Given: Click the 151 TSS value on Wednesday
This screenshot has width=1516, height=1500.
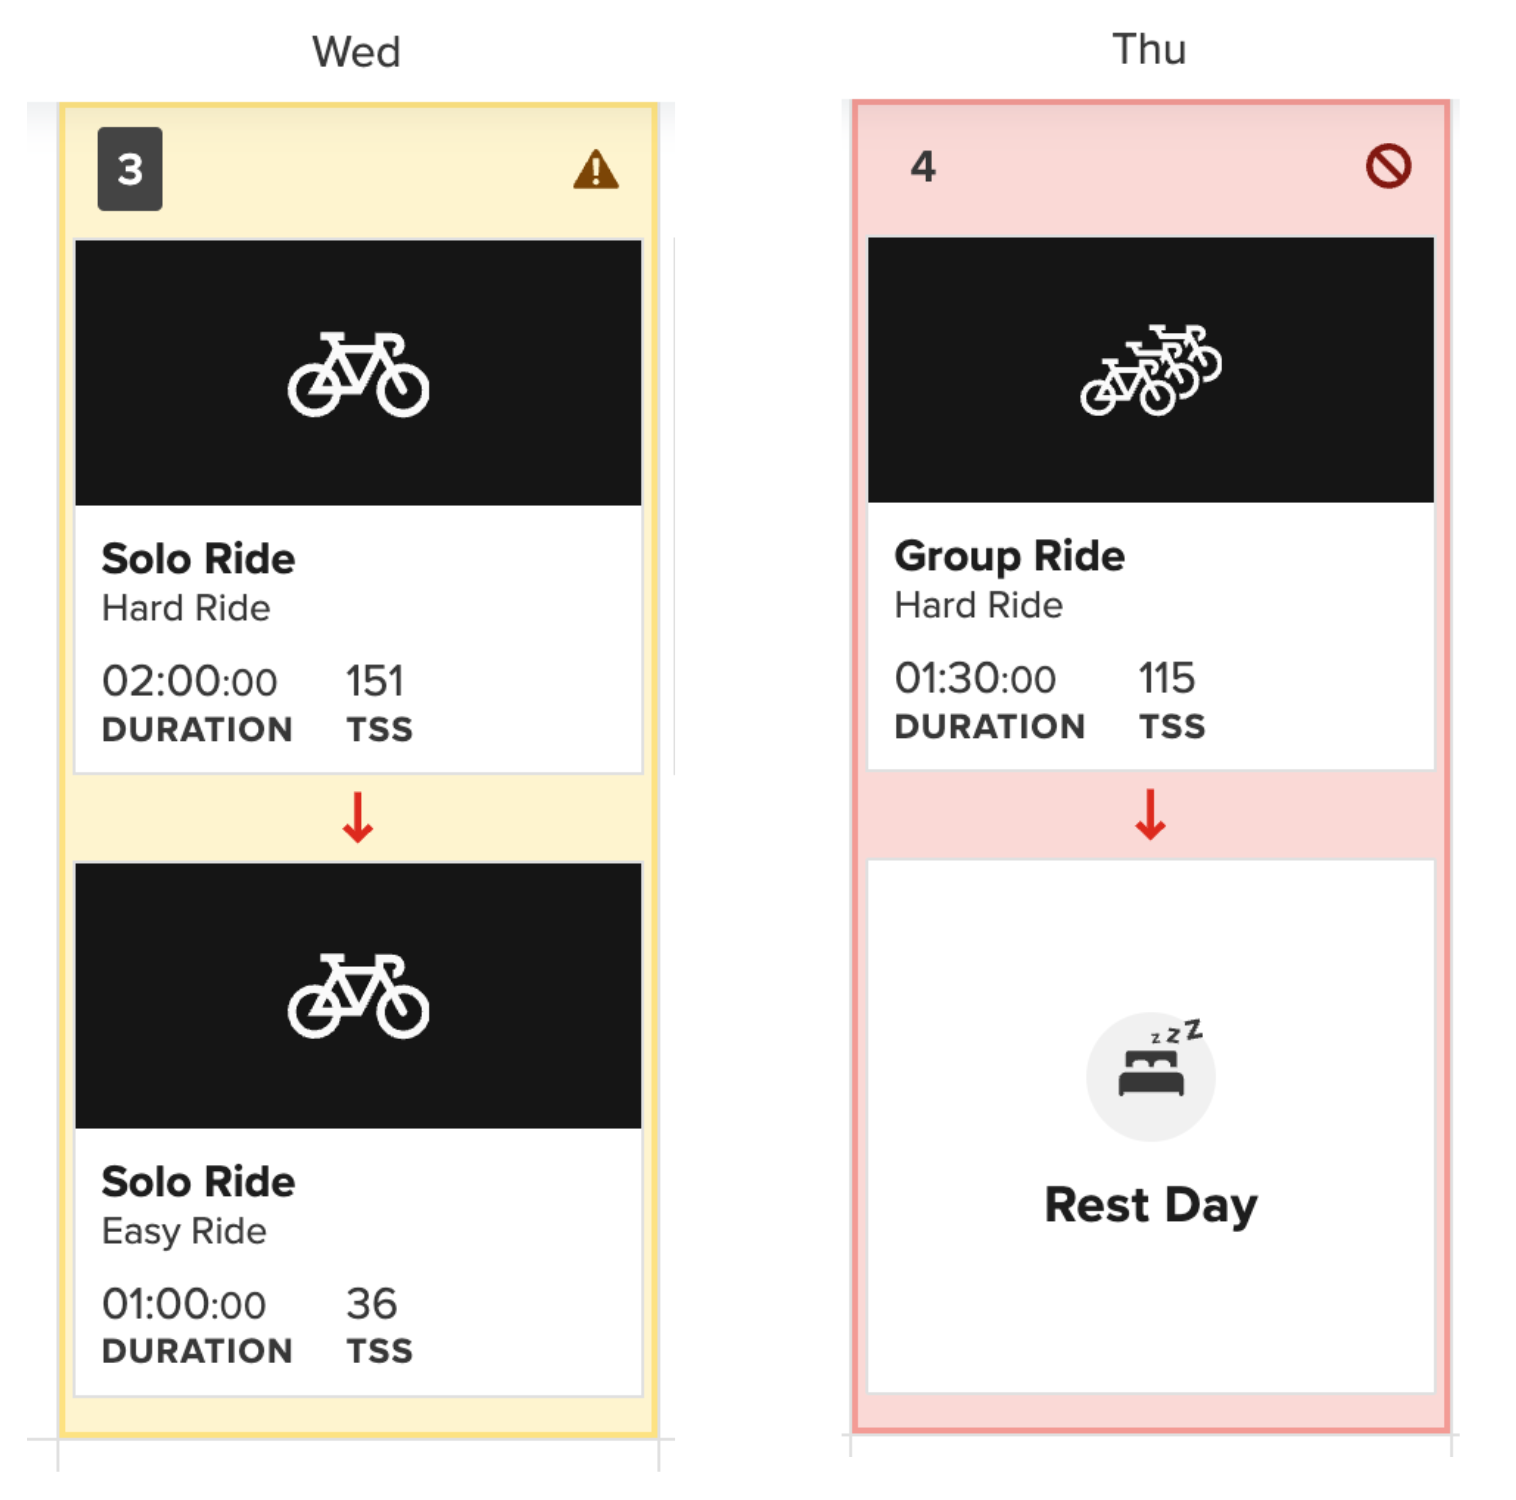Looking at the screenshot, I should tap(375, 680).
